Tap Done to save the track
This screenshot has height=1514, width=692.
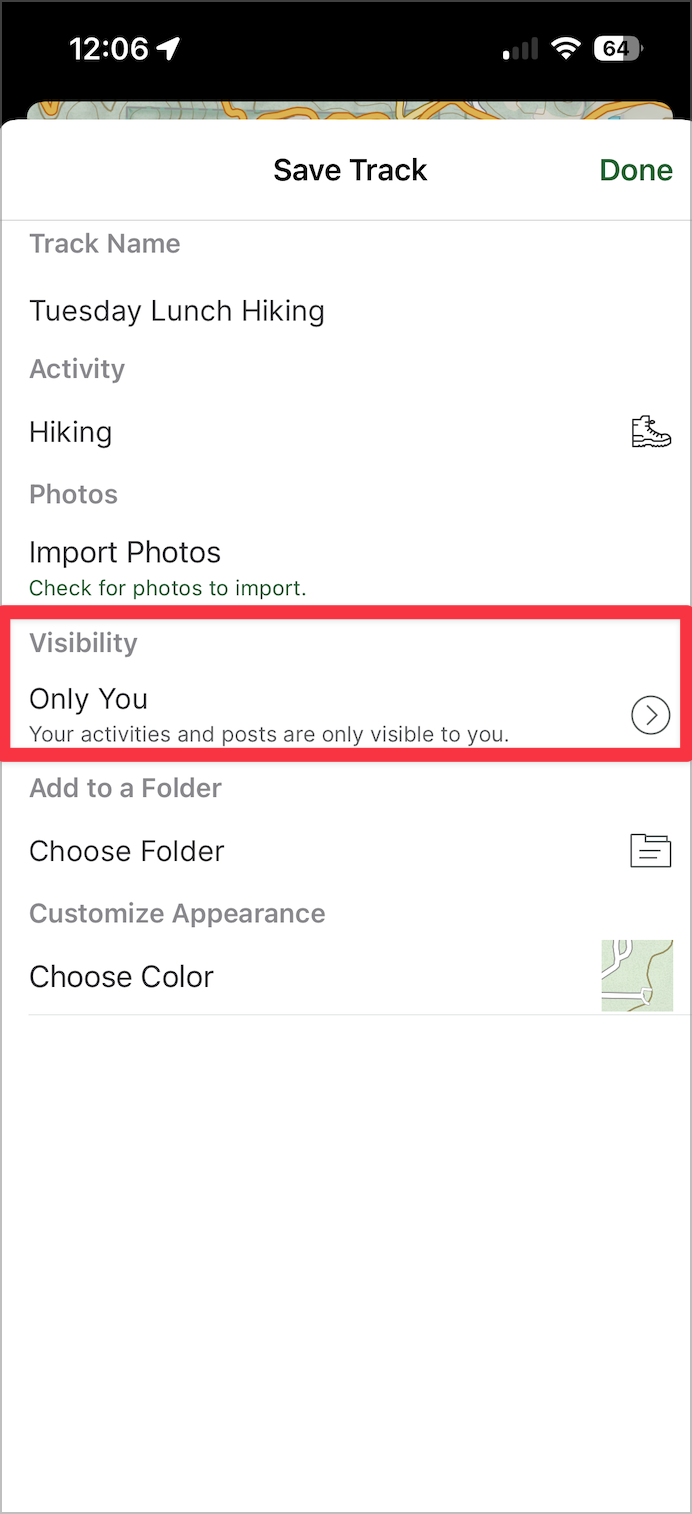pyautogui.click(x=636, y=170)
